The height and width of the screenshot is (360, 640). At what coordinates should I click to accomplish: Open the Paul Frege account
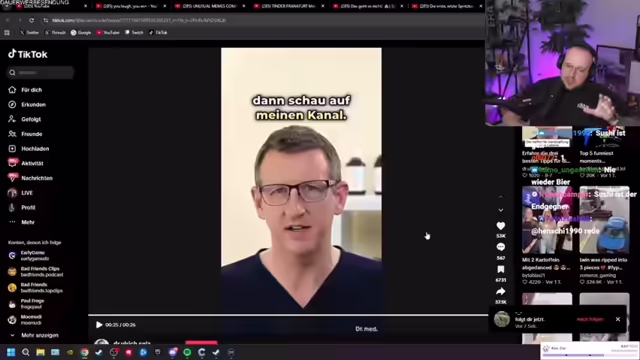click(x=32, y=304)
